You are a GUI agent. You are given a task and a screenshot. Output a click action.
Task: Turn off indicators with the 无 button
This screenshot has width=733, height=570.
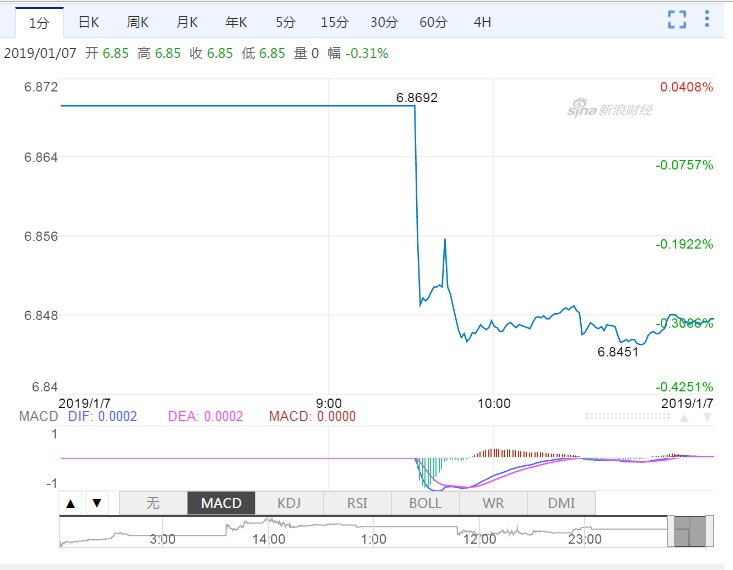(x=153, y=503)
